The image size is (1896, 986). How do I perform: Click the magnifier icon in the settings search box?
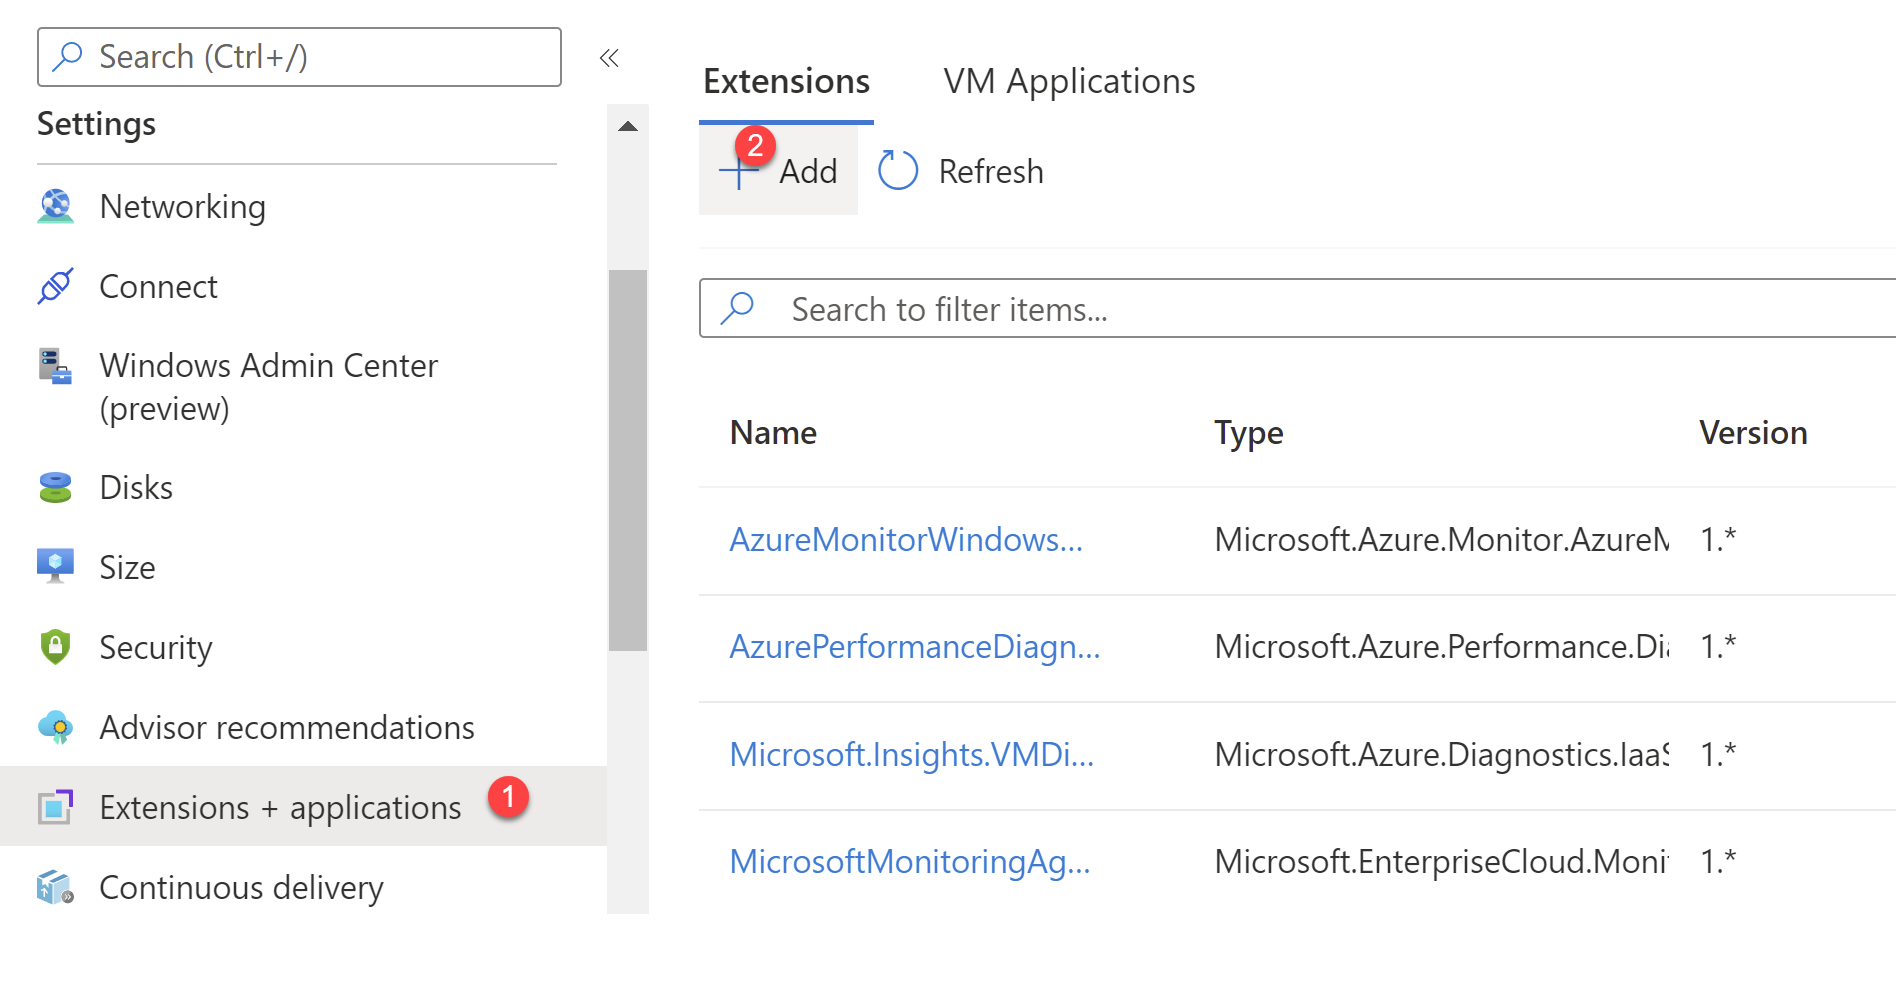click(x=67, y=56)
